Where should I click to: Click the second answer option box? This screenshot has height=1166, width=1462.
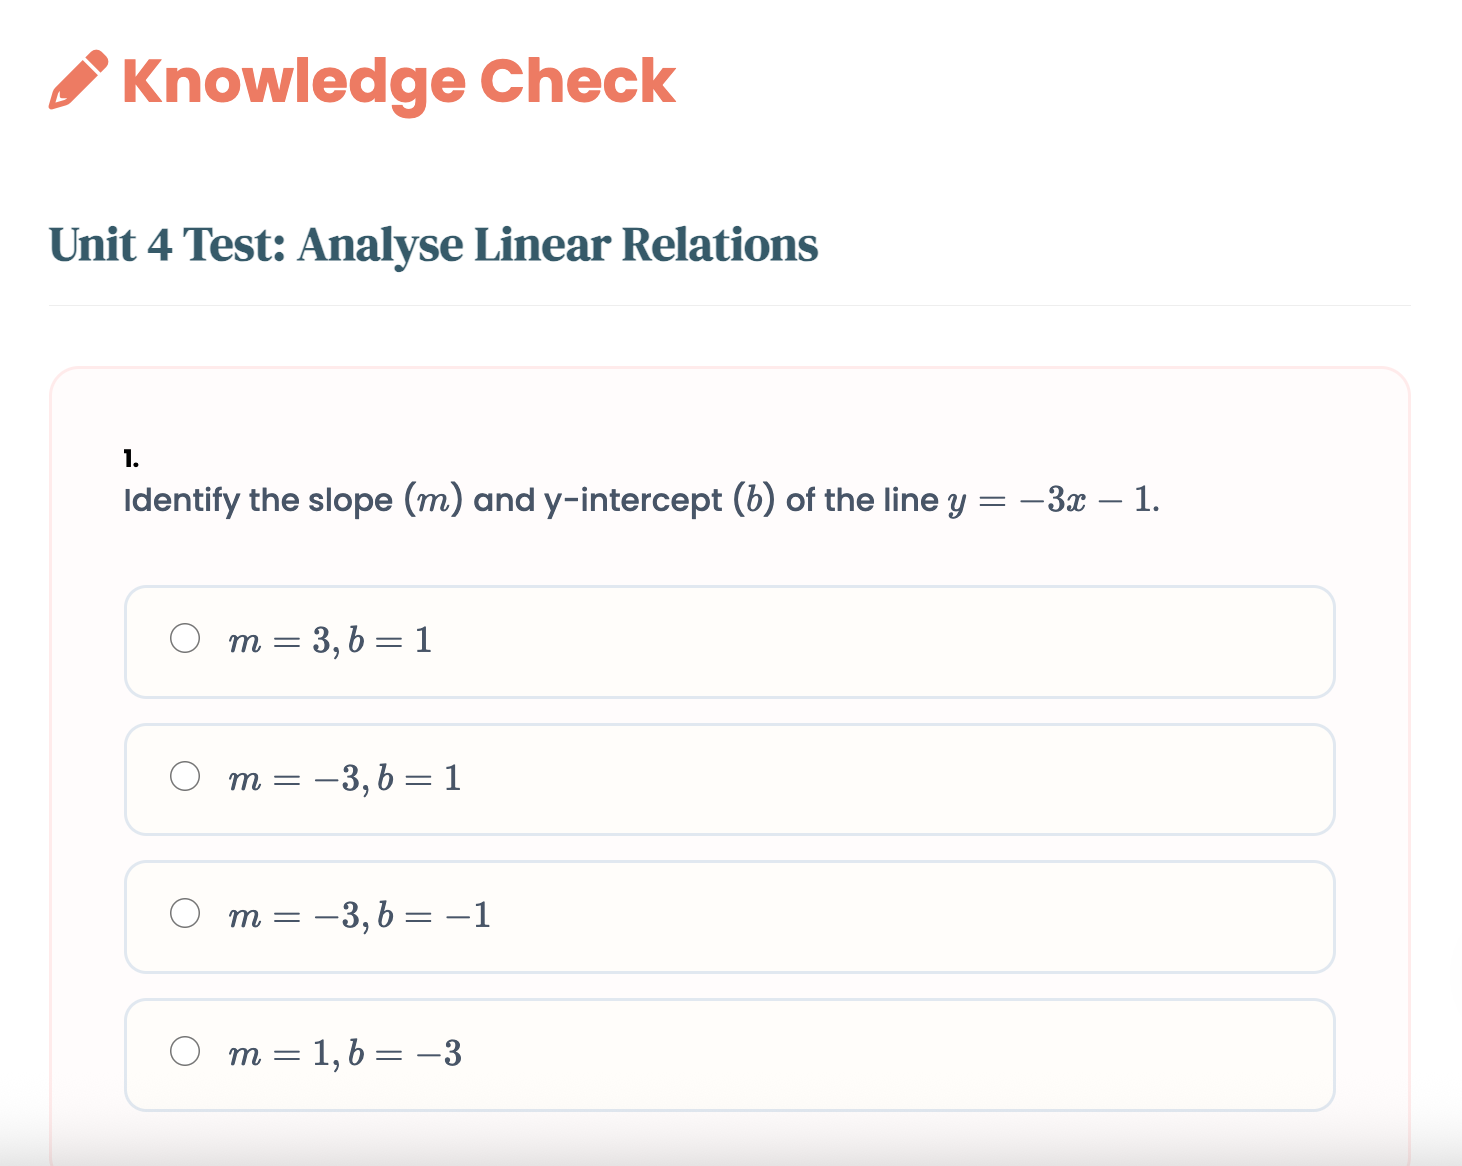pyautogui.click(x=730, y=779)
